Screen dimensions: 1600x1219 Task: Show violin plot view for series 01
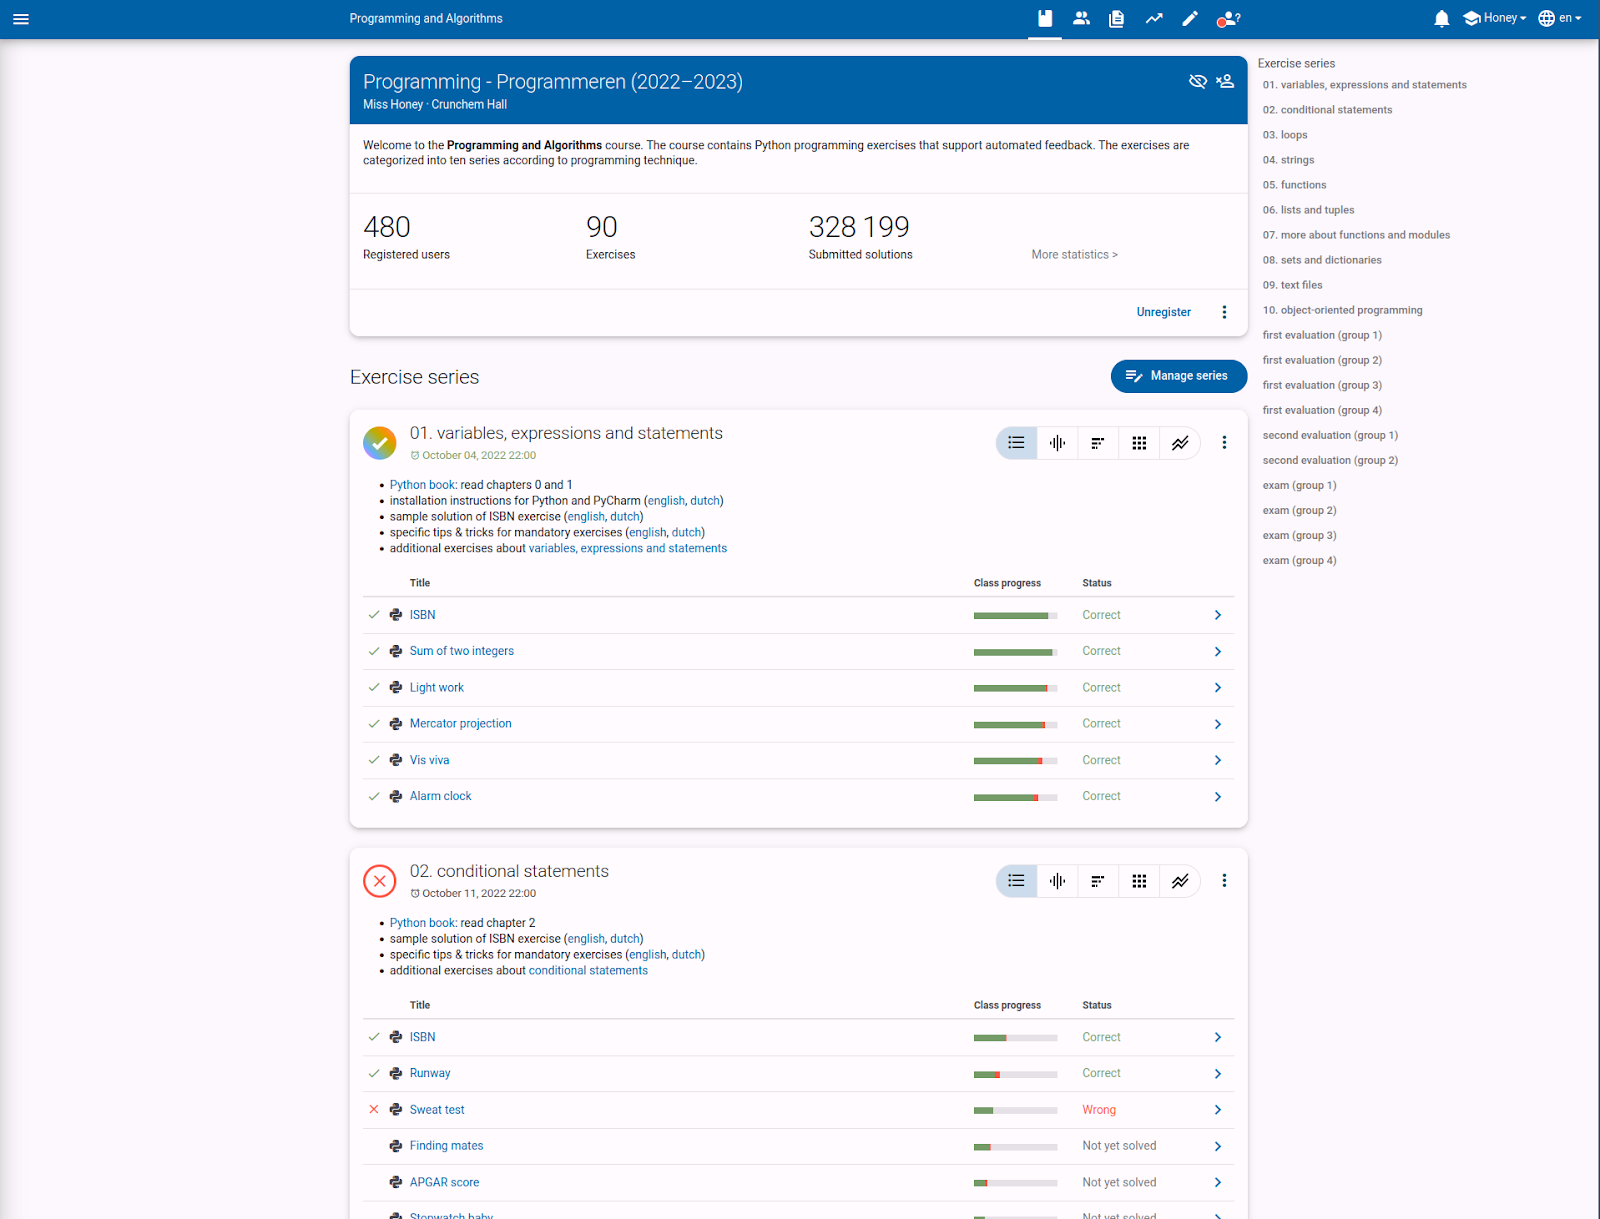[x=1057, y=443]
